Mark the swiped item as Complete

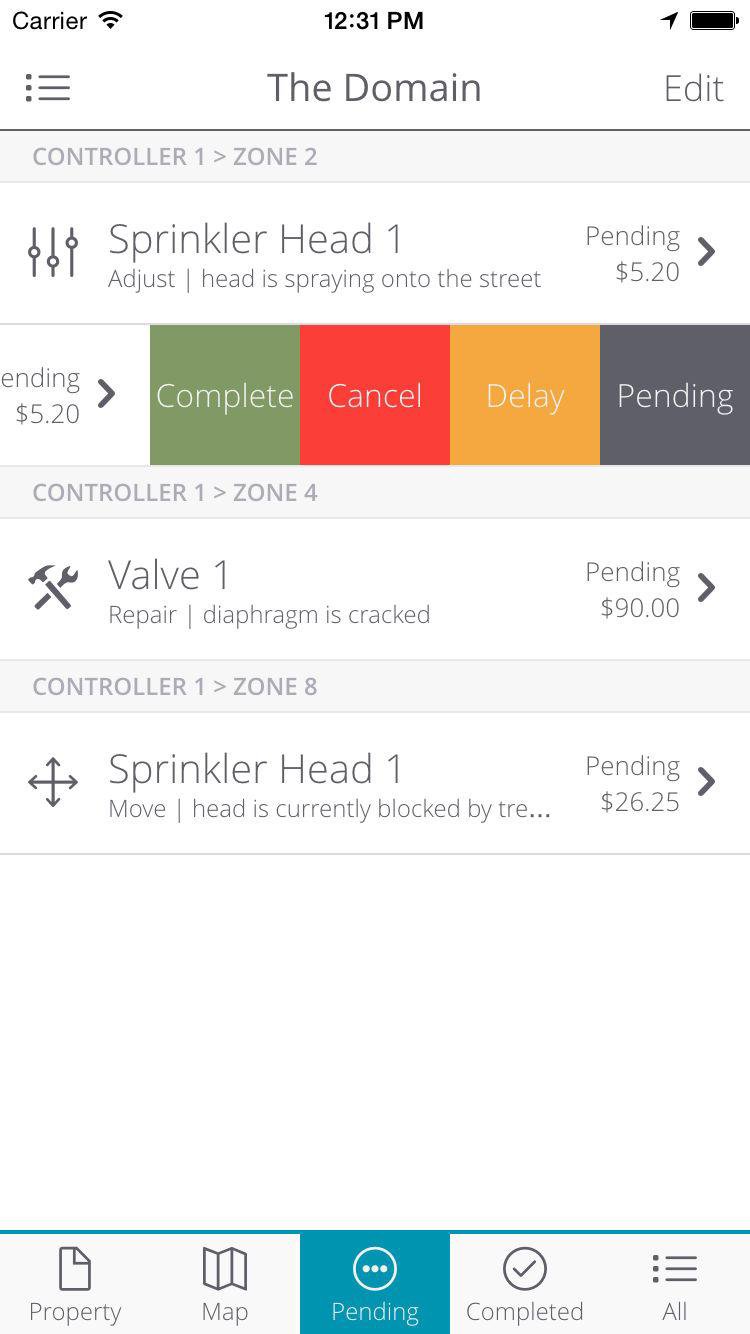225,395
